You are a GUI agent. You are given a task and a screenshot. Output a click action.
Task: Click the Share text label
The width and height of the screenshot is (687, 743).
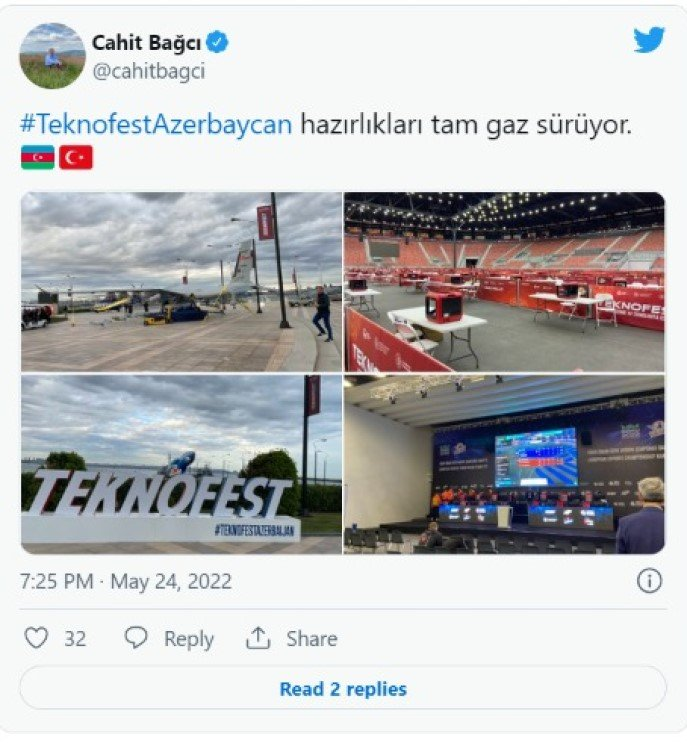tap(312, 638)
